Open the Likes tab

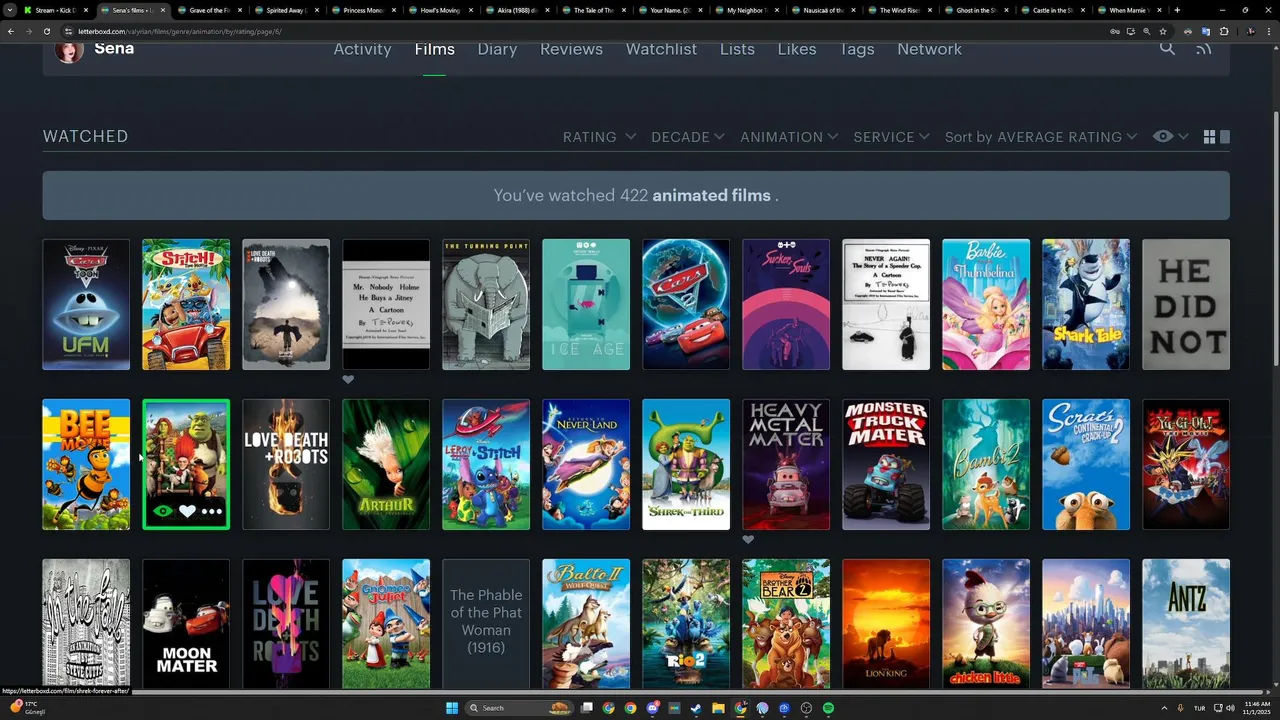pos(797,49)
